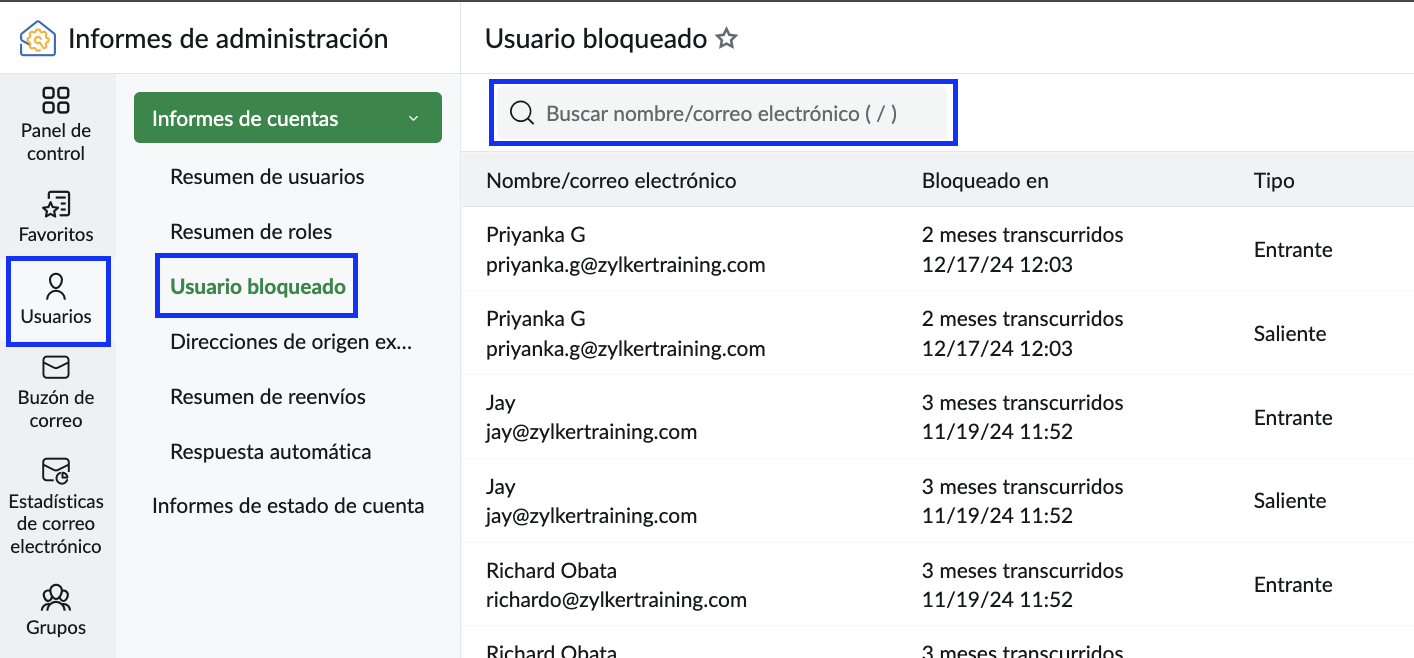Click the Nombre/correo electrónico column header

click(x=611, y=181)
